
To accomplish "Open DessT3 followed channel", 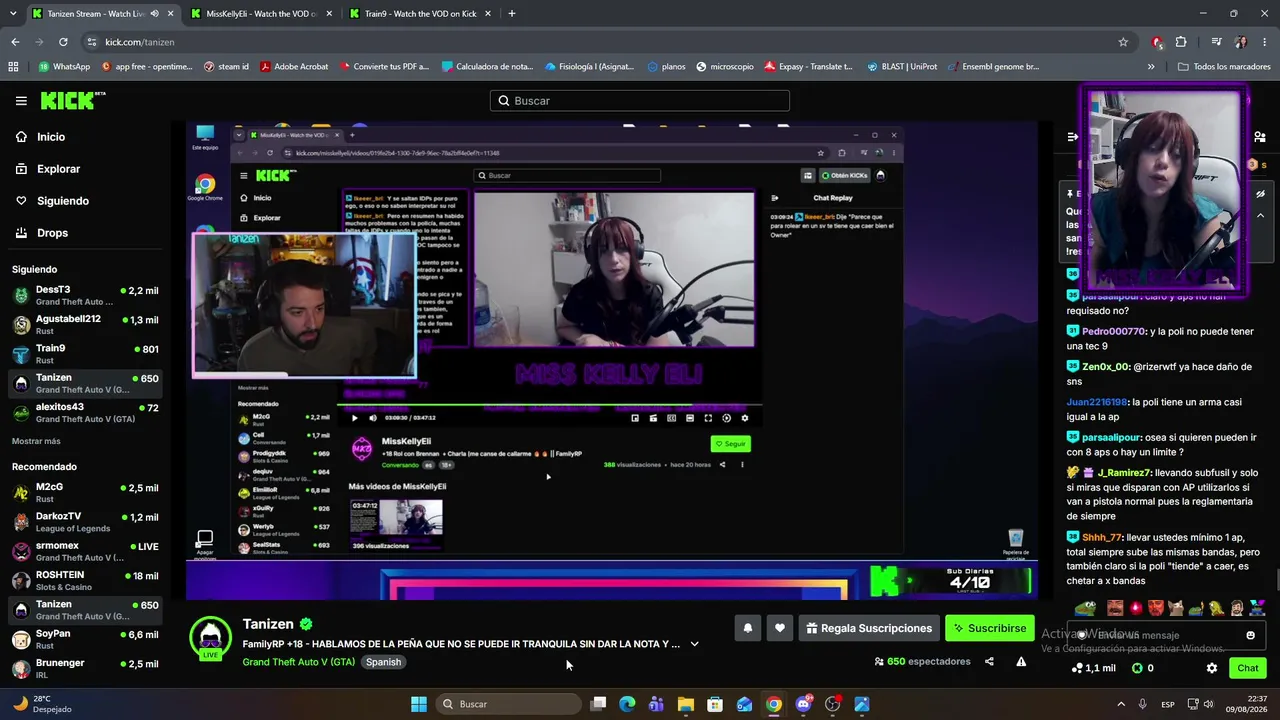I will (86, 295).
